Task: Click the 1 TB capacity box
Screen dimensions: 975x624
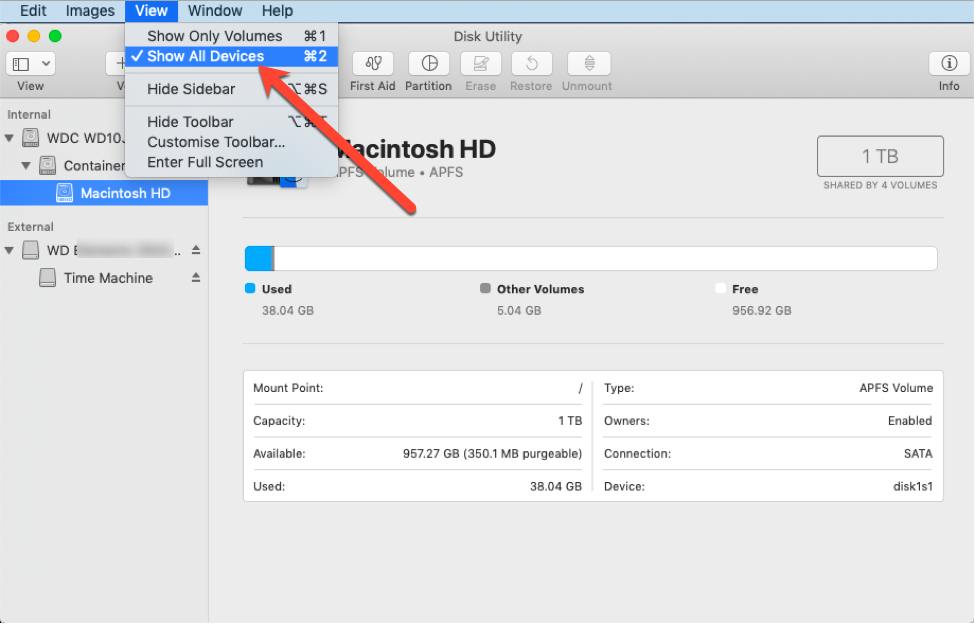Action: pyautogui.click(x=880, y=156)
